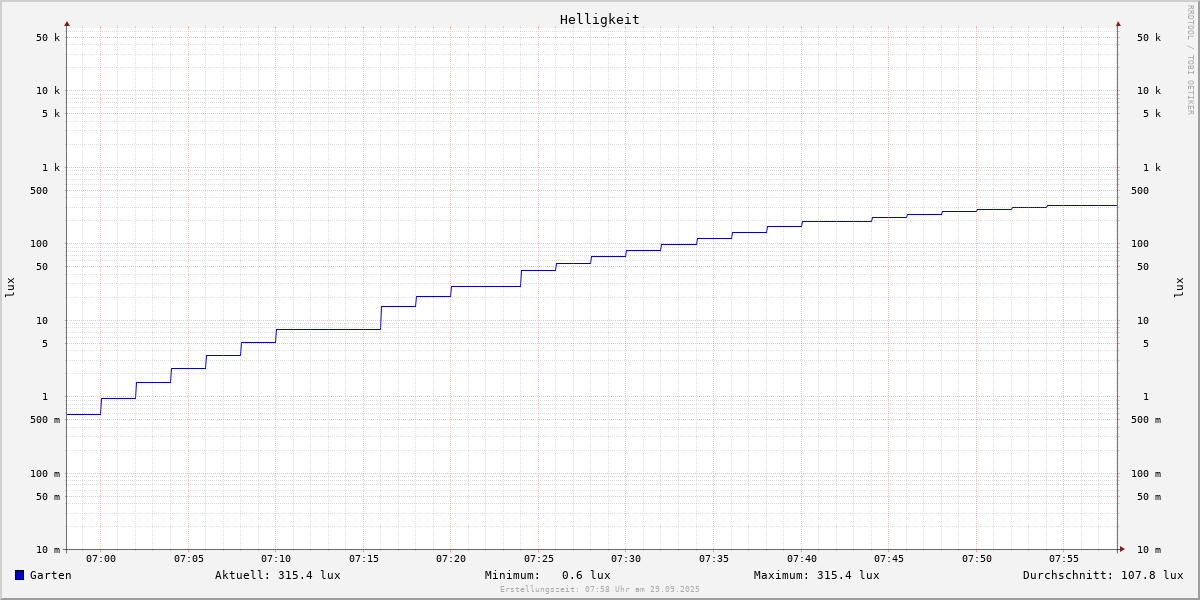
Task: Click the 07:00 time axis label
Action: tap(101, 559)
